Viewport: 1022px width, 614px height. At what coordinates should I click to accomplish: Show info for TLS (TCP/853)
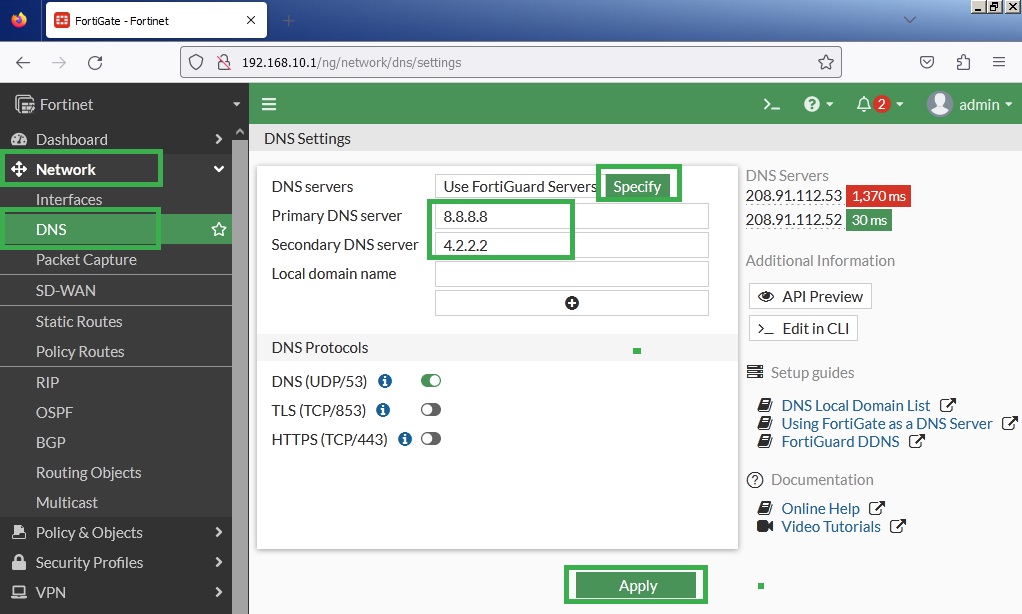[x=383, y=410]
